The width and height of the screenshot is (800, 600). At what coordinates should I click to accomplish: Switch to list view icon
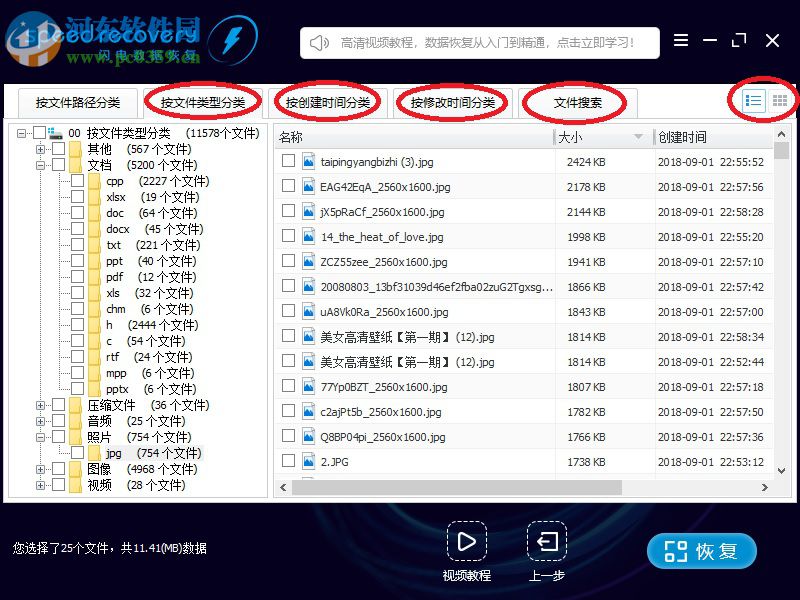coord(753,101)
